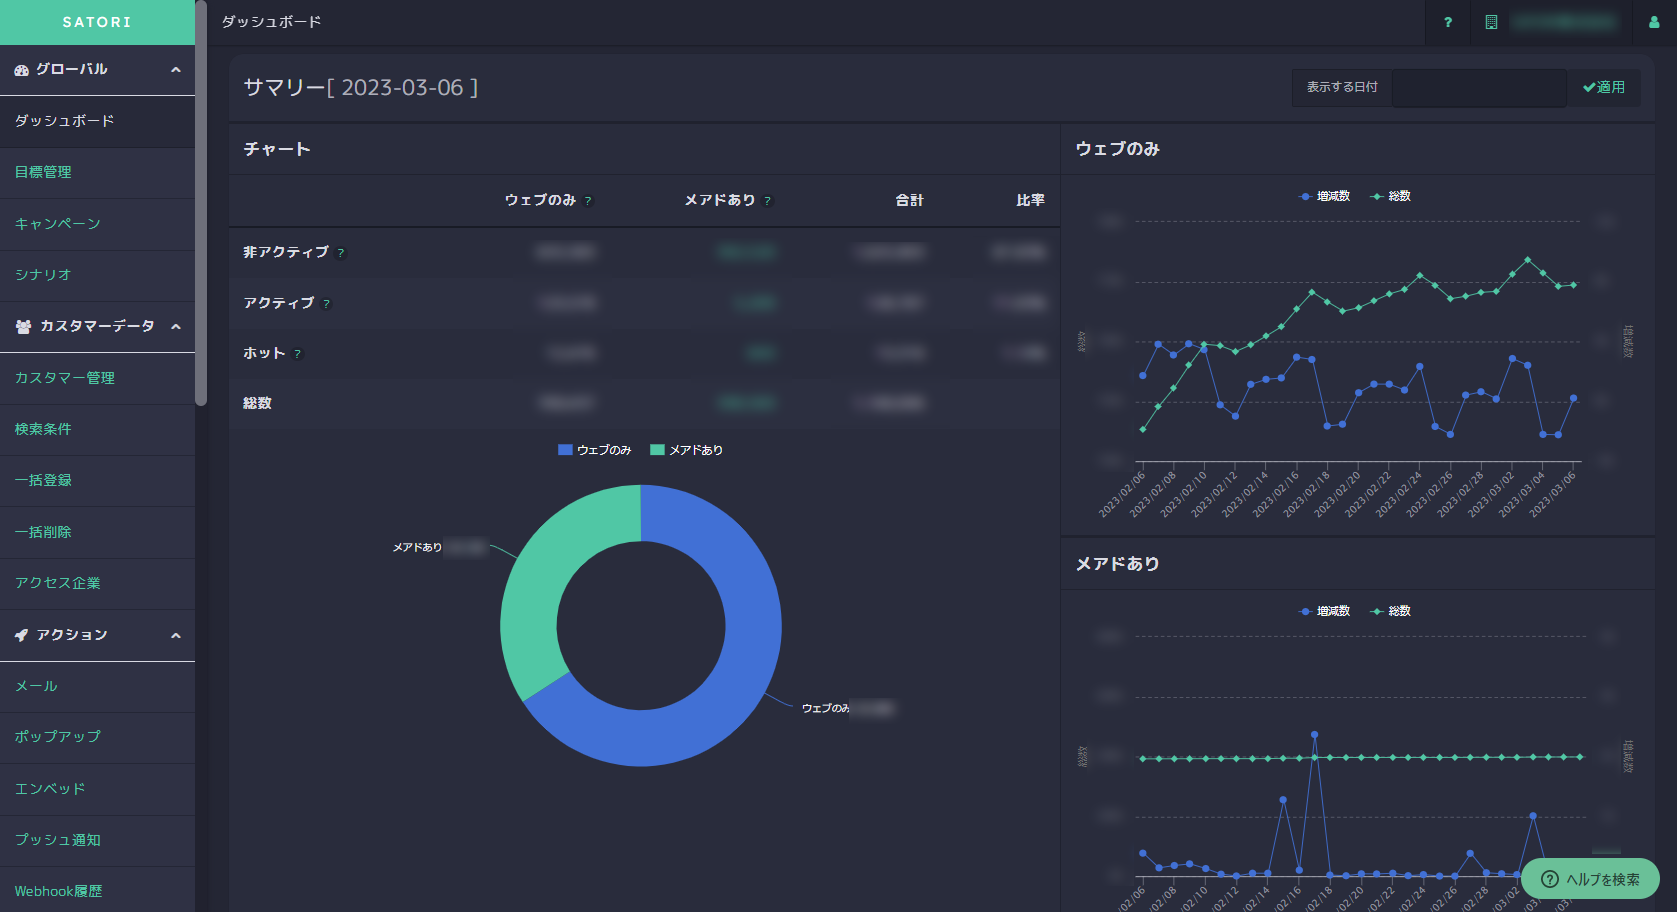Screen dimensions: 1677x912
Task: Toggle メアドあり series in donut chart legend
Action: (x=687, y=450)
